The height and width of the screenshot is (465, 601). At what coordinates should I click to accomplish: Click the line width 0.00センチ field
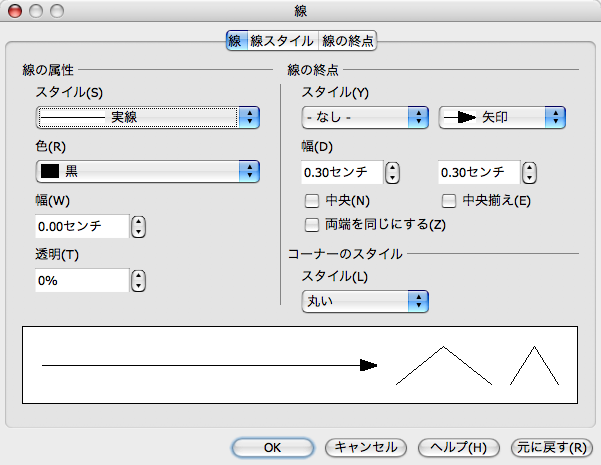82,227
